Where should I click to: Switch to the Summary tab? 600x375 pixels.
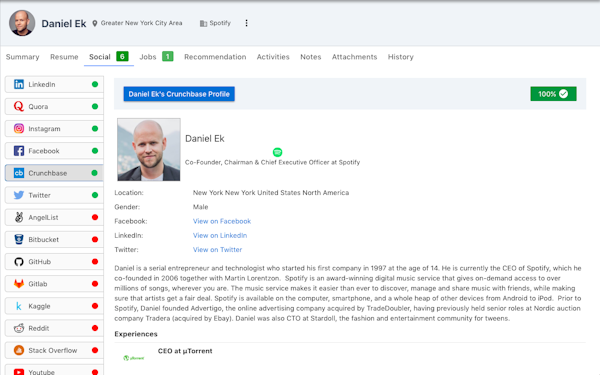point(23,57)
